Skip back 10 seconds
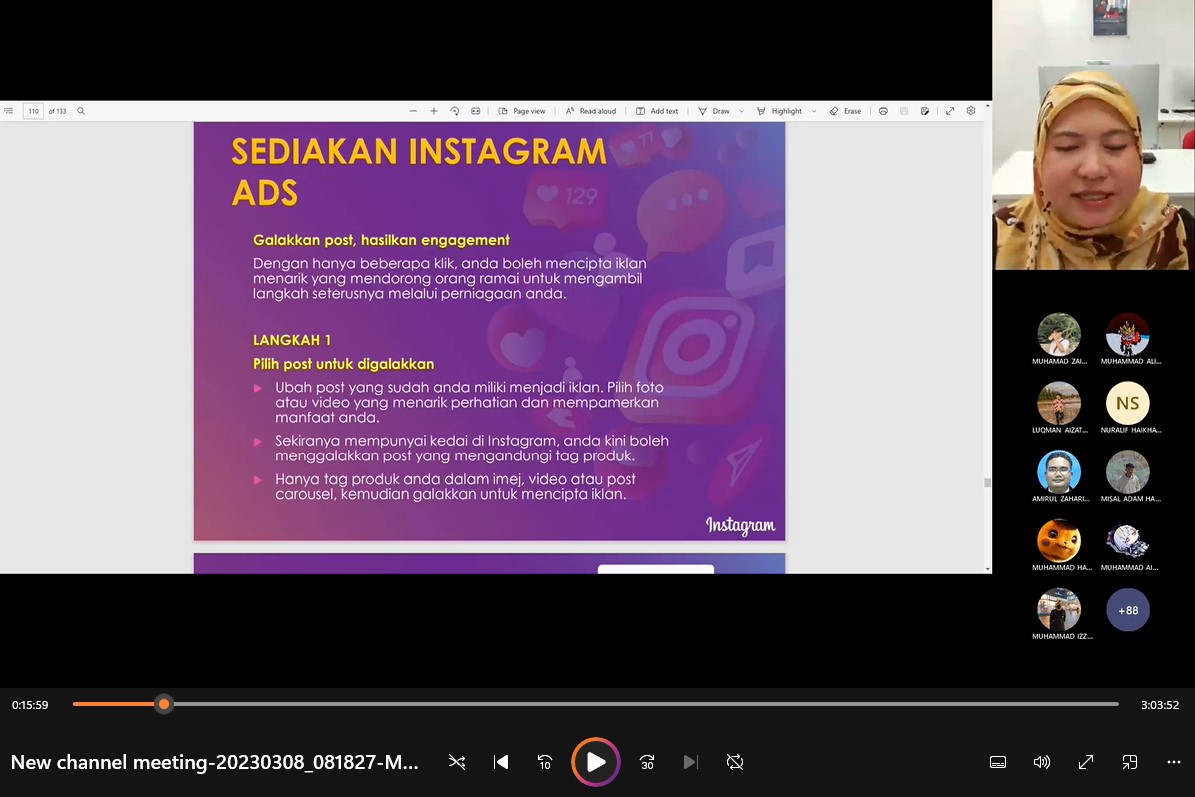1195x797 pixels. tap(545, 762)
